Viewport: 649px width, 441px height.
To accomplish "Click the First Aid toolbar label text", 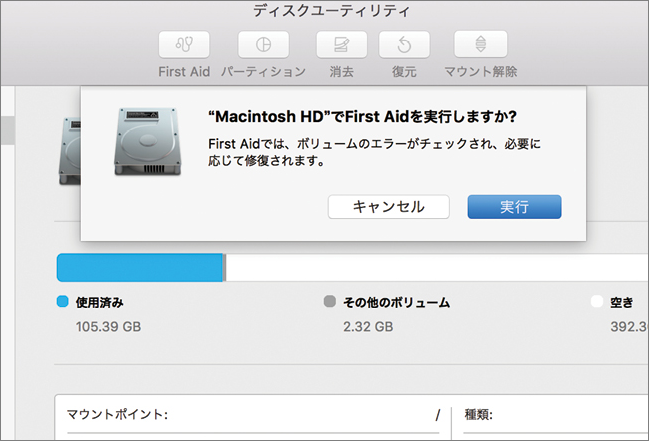I will coord(184,72).
